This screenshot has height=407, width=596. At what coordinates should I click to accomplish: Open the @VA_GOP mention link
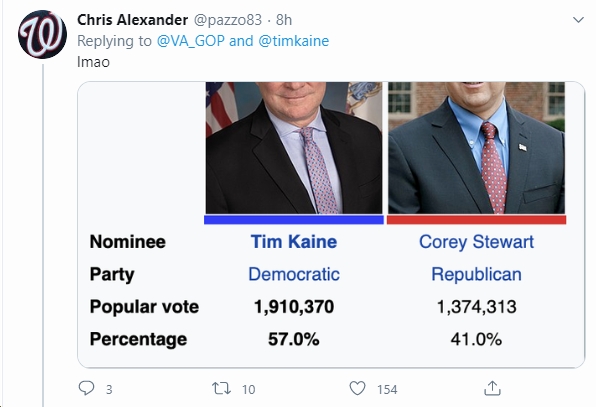(191, 41)
